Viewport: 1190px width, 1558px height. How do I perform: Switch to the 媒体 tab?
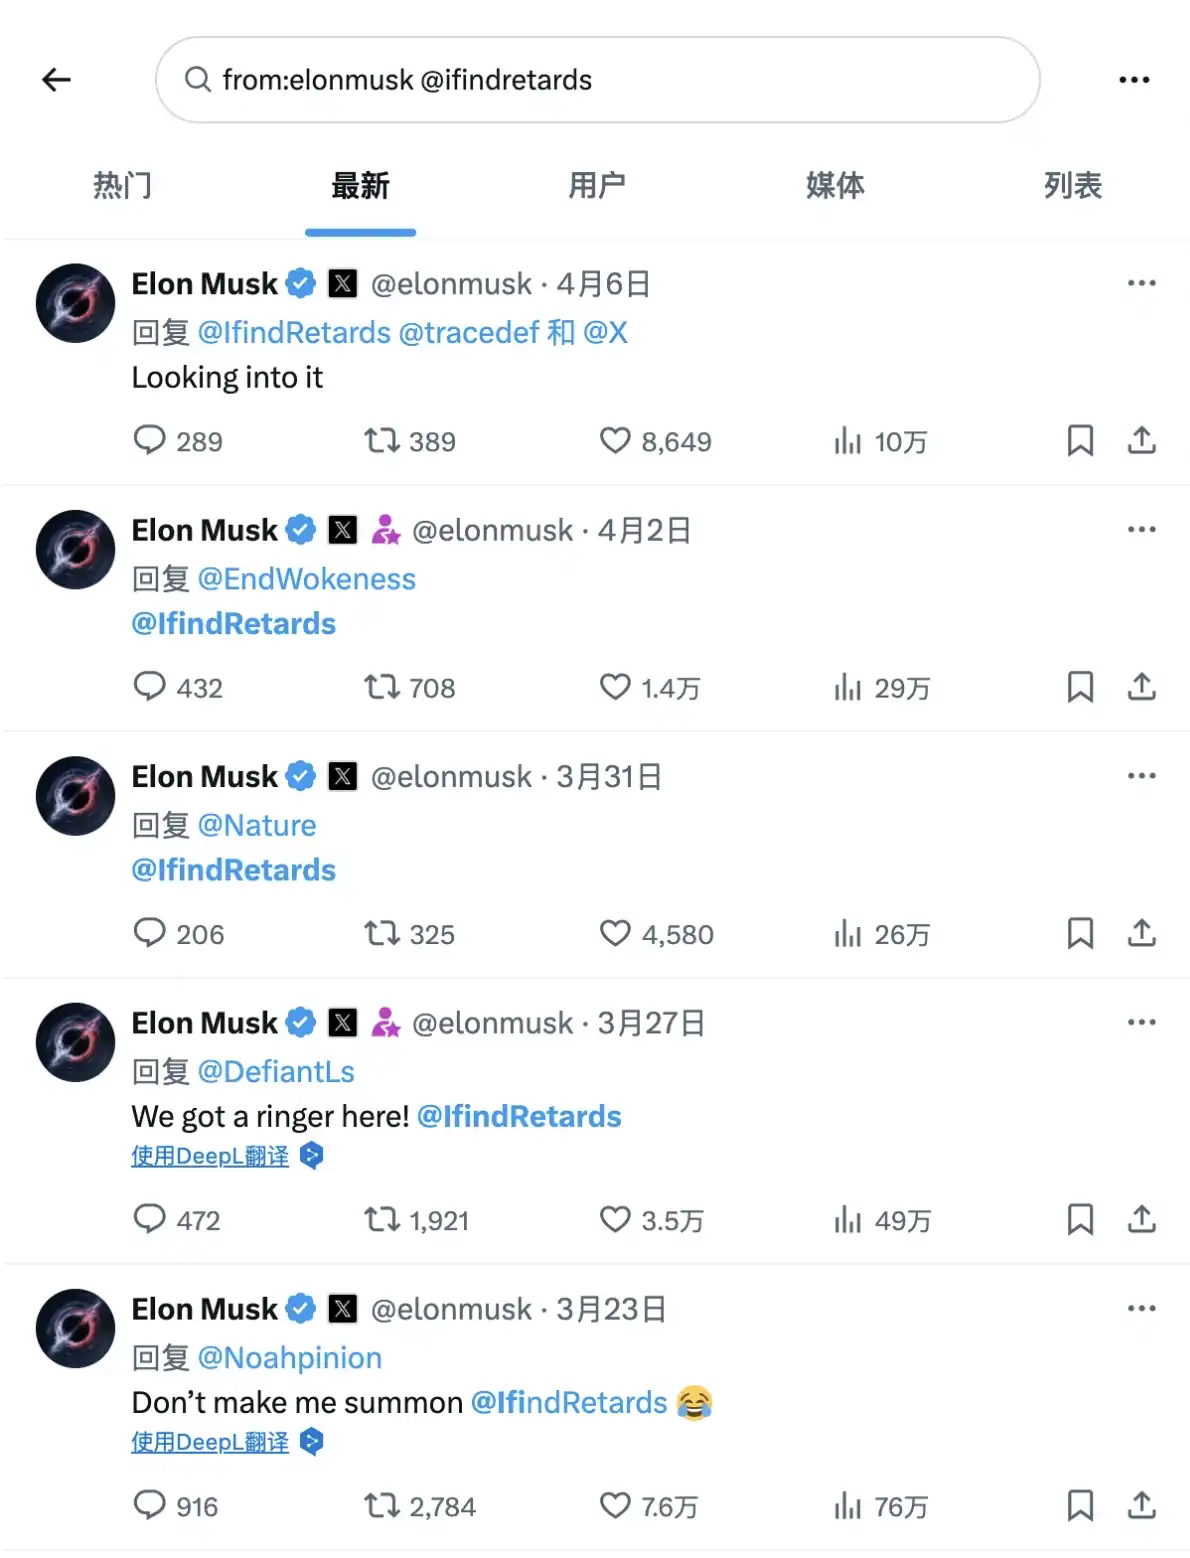(x=835, y=186)
